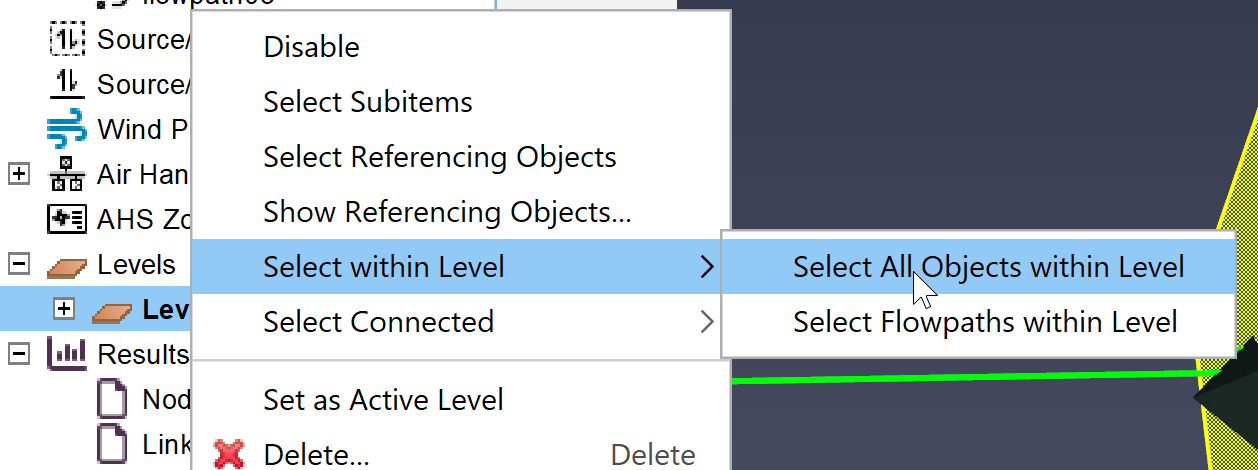Image resolution: width=1258 pixels, height=470 pixels.
Task: Choose Select All Objects within Level
Action: click(979, 267)
